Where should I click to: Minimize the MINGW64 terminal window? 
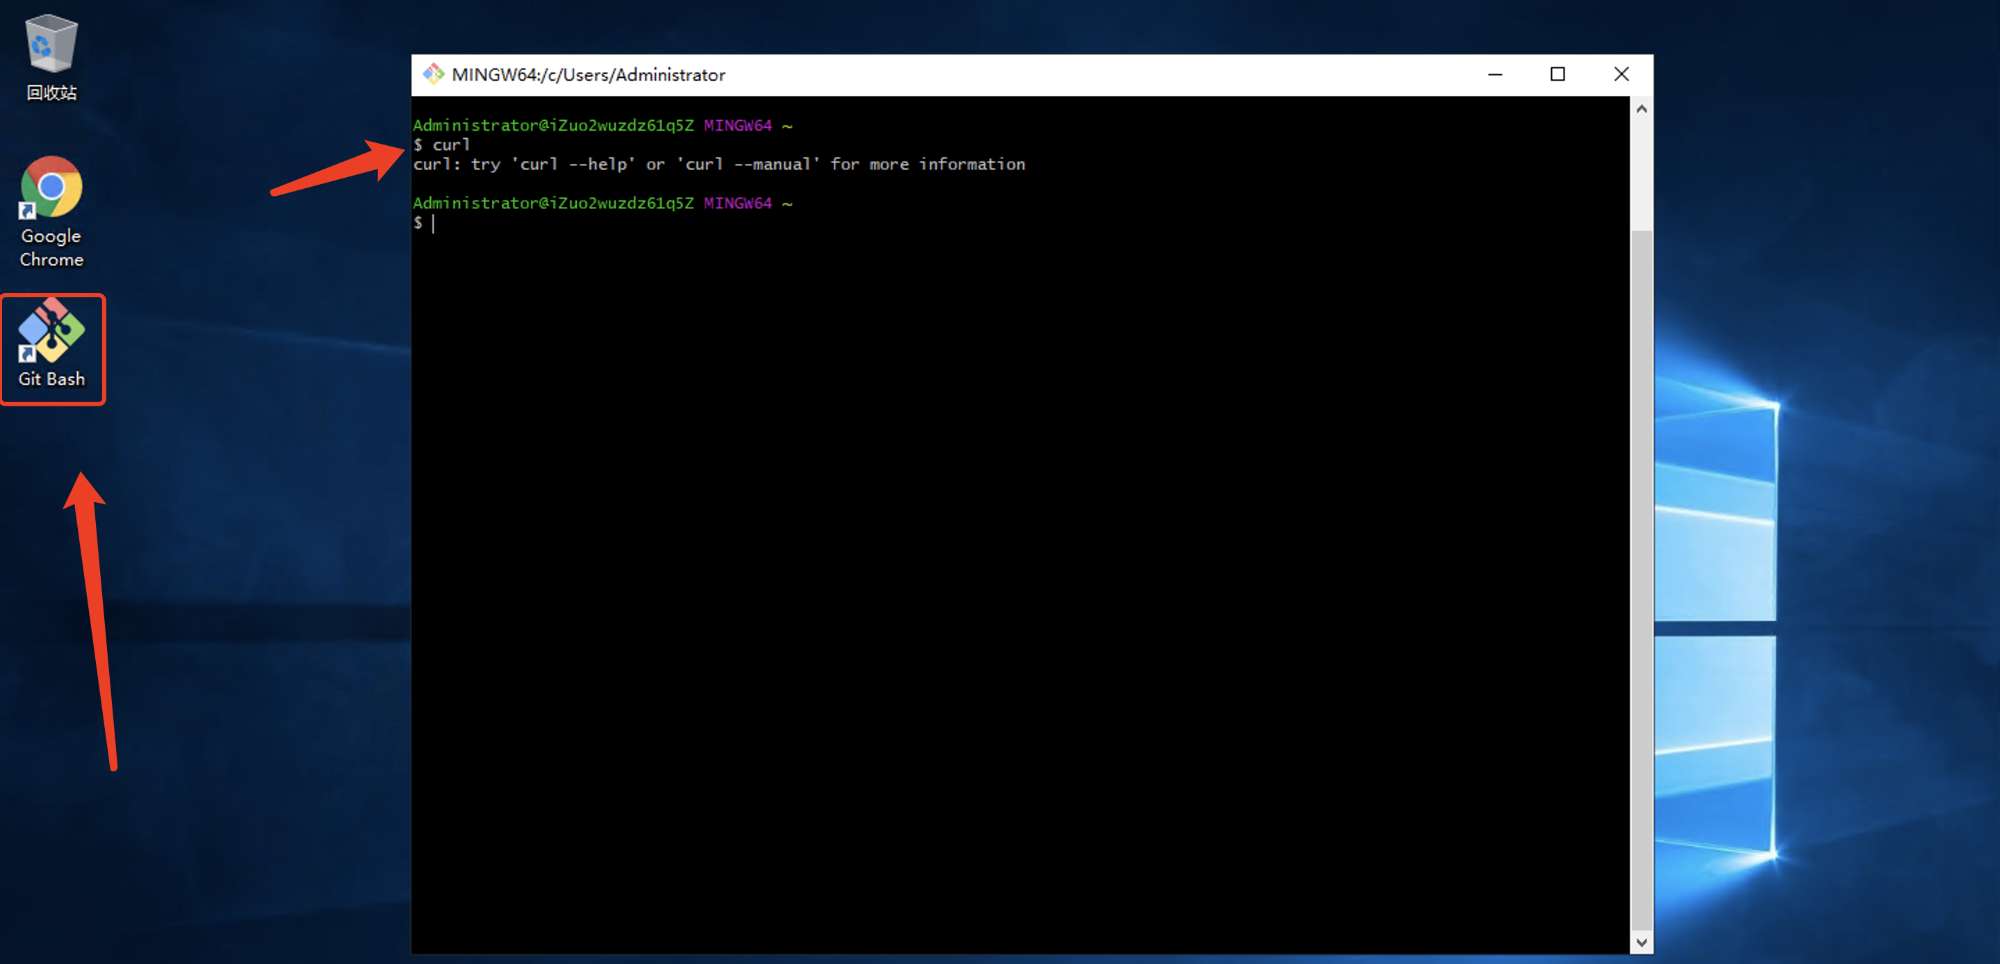coord(1495,74)
